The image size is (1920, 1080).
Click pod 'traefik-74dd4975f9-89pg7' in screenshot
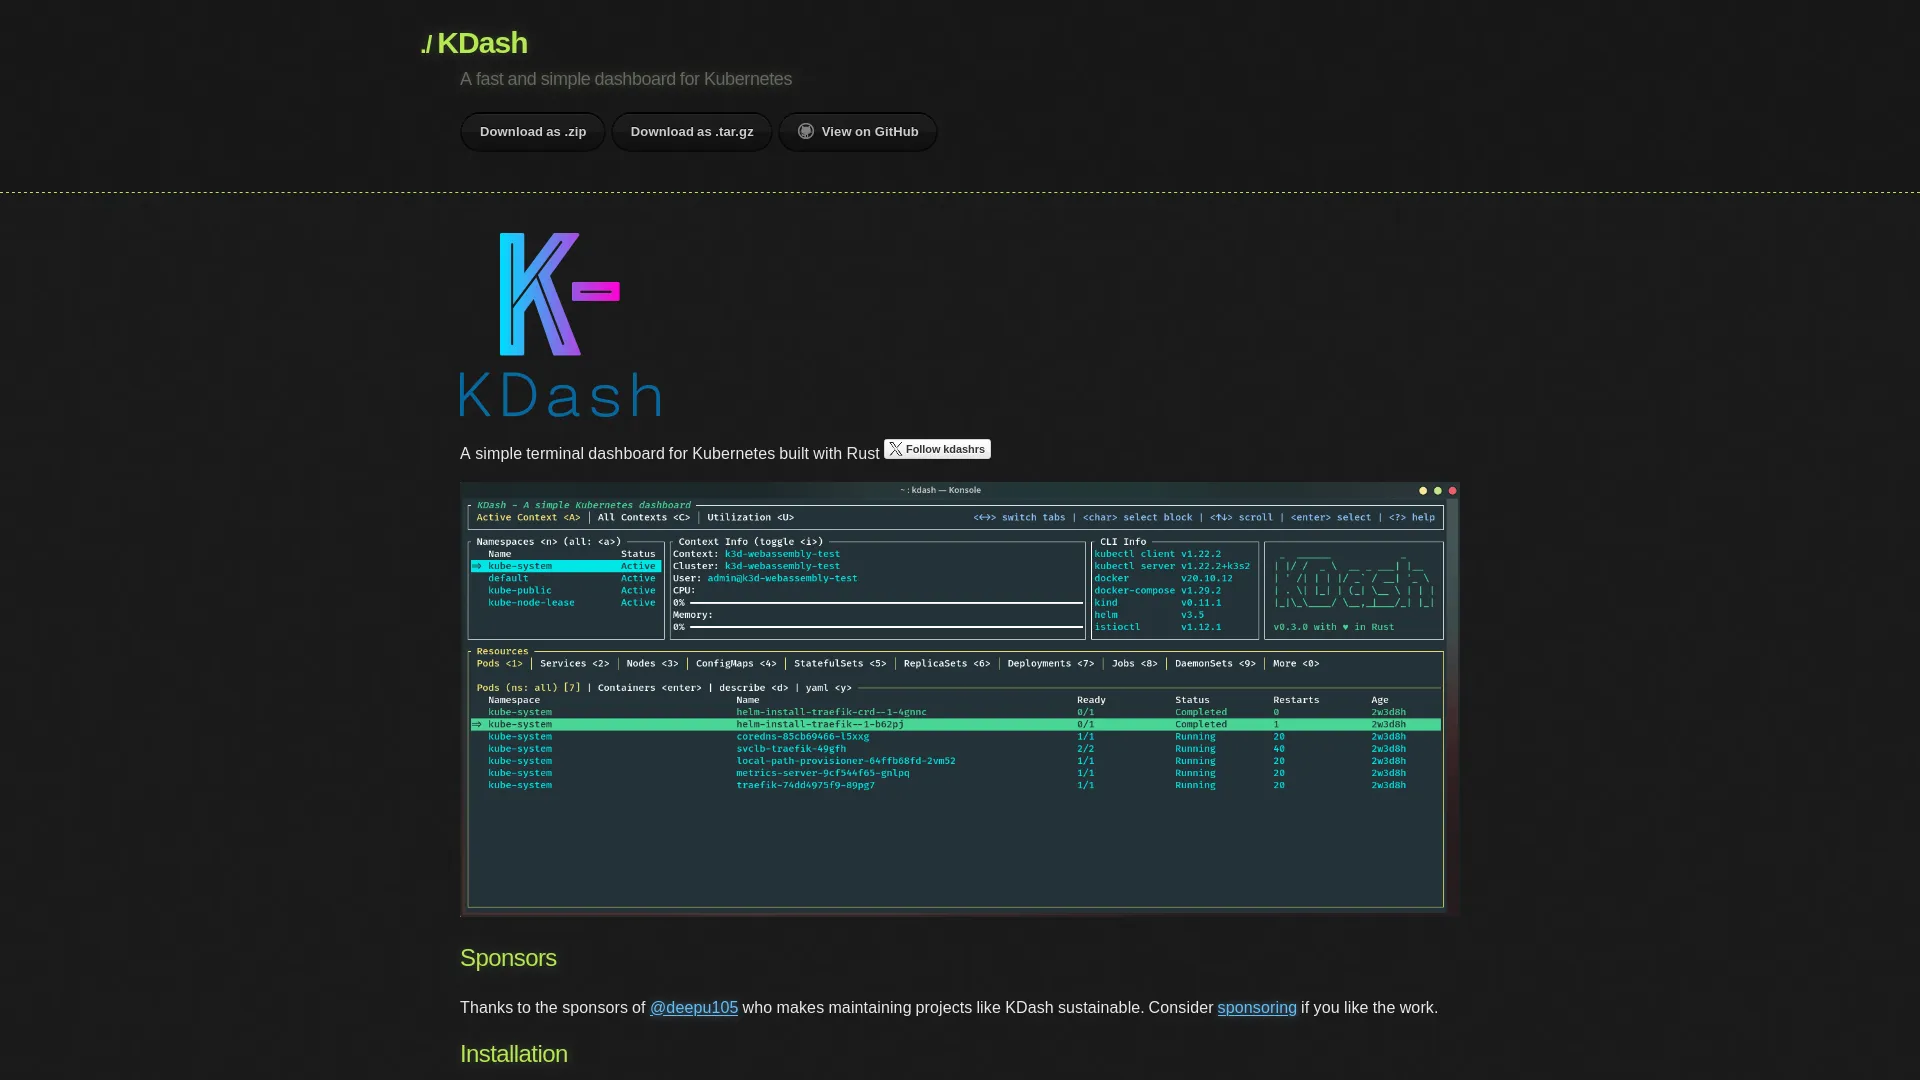click(805, 785)
